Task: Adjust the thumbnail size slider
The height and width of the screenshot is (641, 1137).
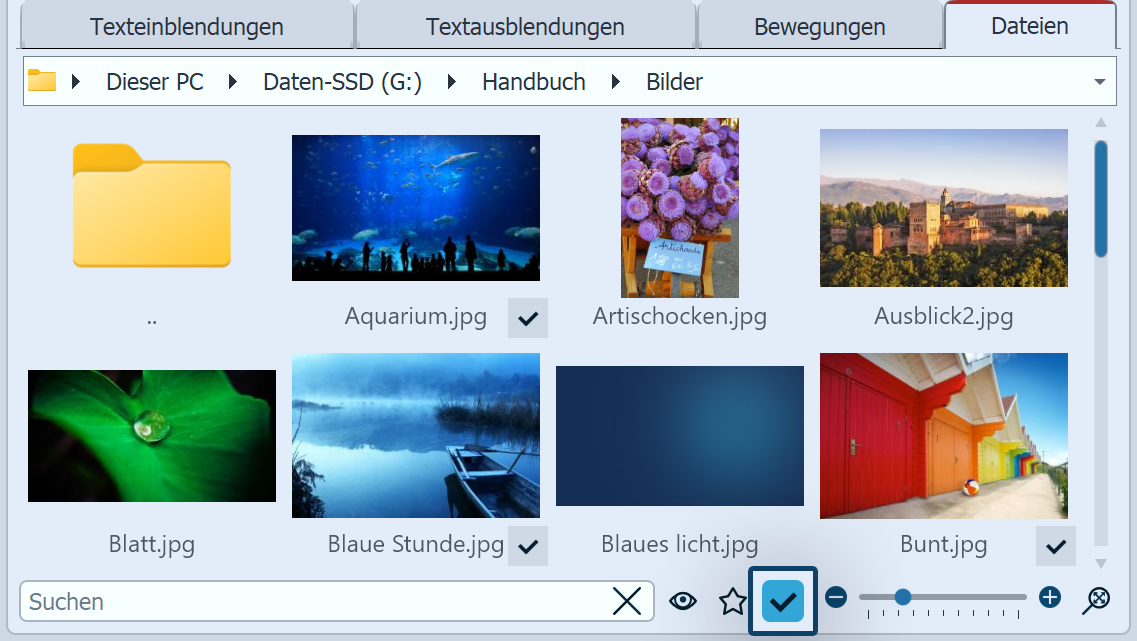Action: (903, 598)
